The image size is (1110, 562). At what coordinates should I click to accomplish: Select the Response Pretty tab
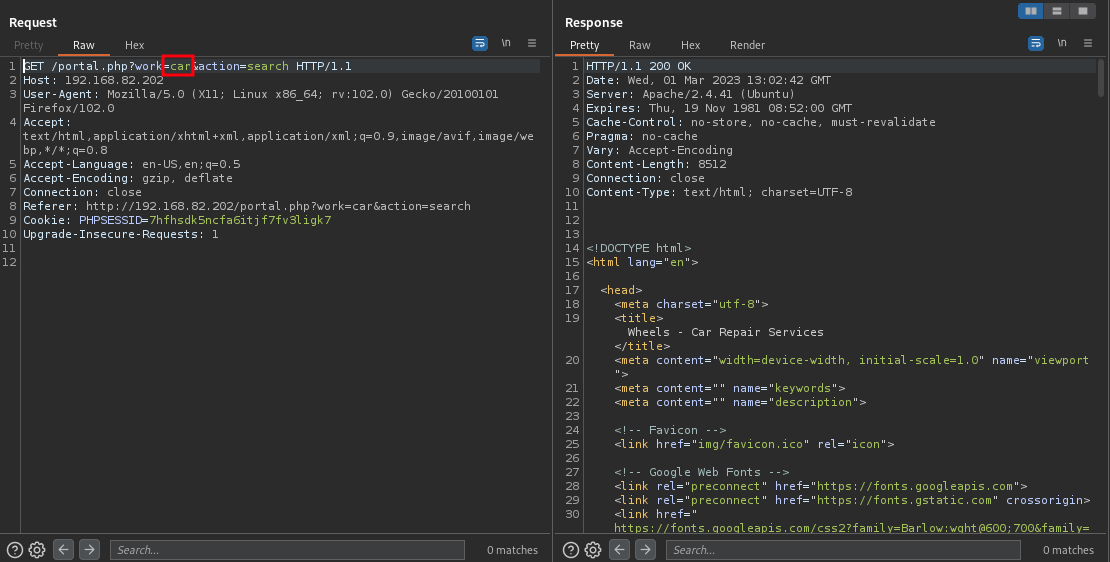pos(585,45)
